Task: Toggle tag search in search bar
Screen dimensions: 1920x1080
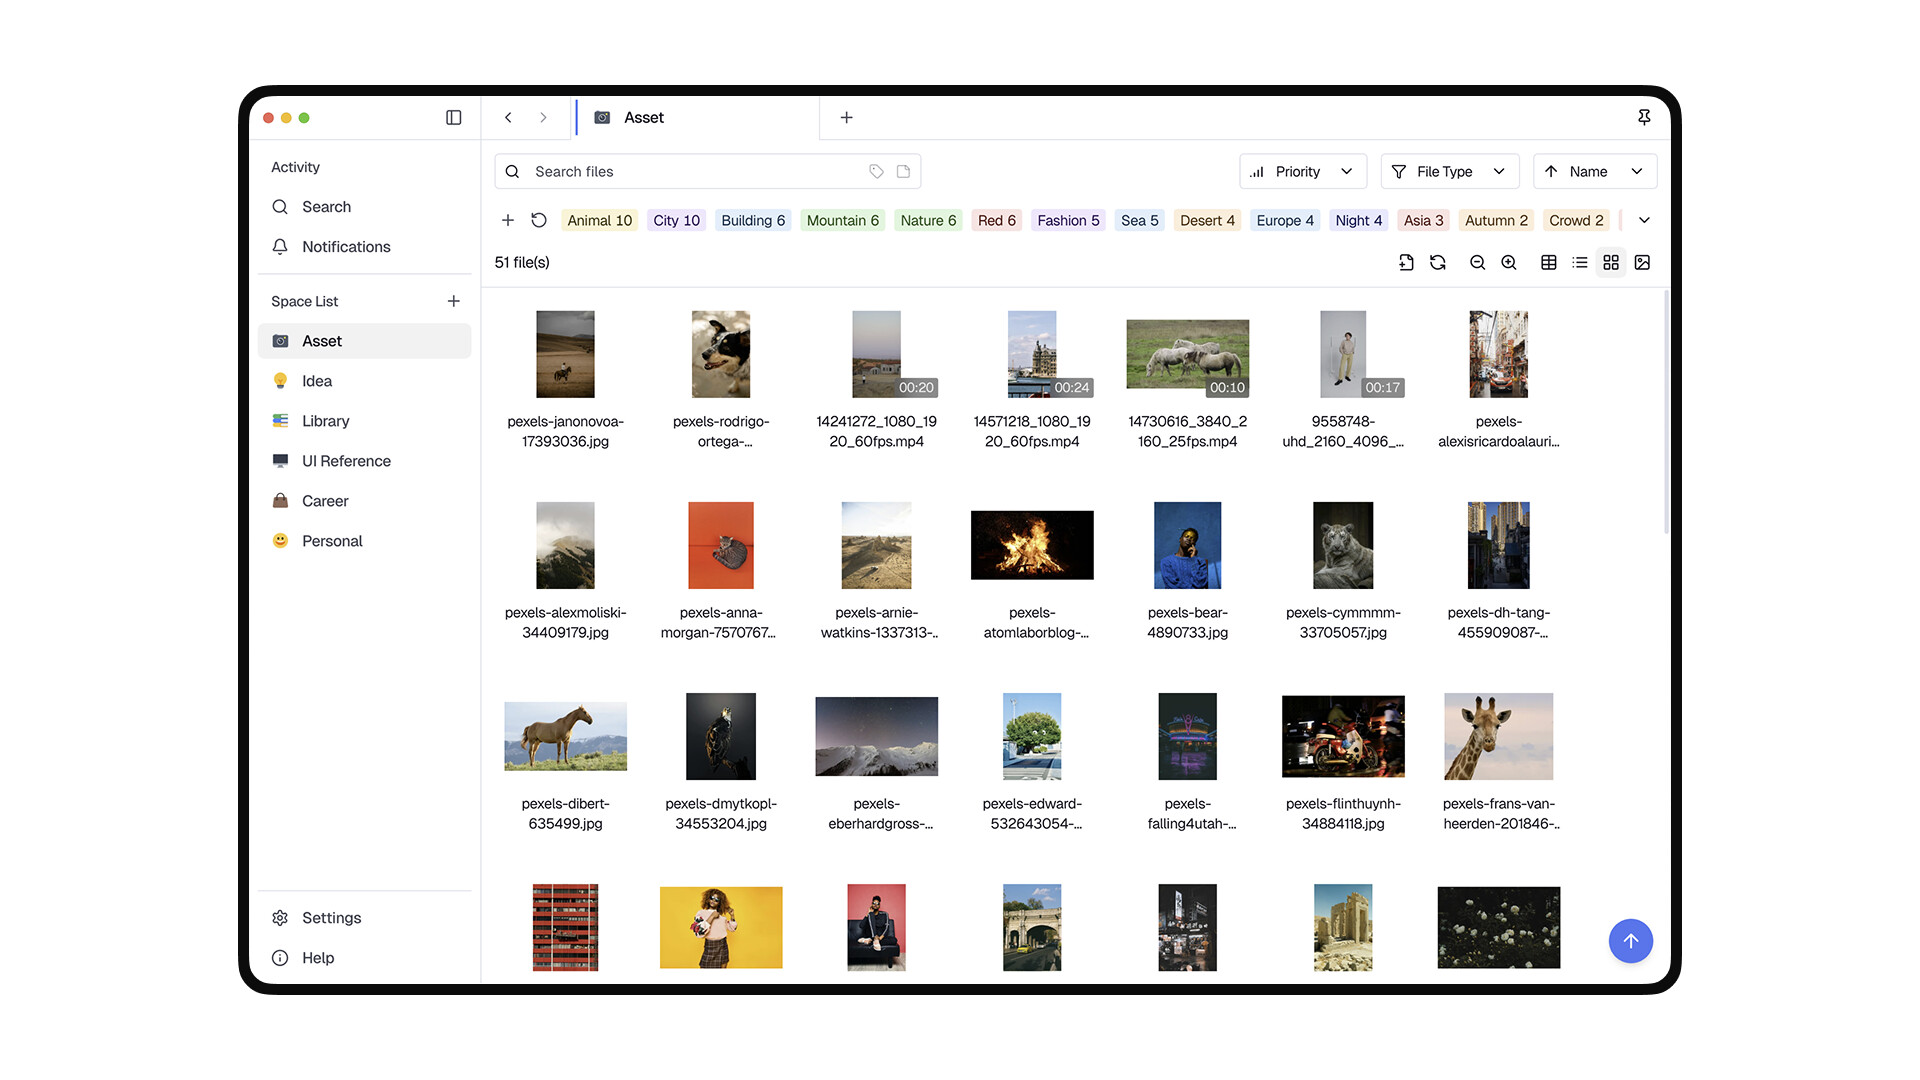Action: pos(876,171)
